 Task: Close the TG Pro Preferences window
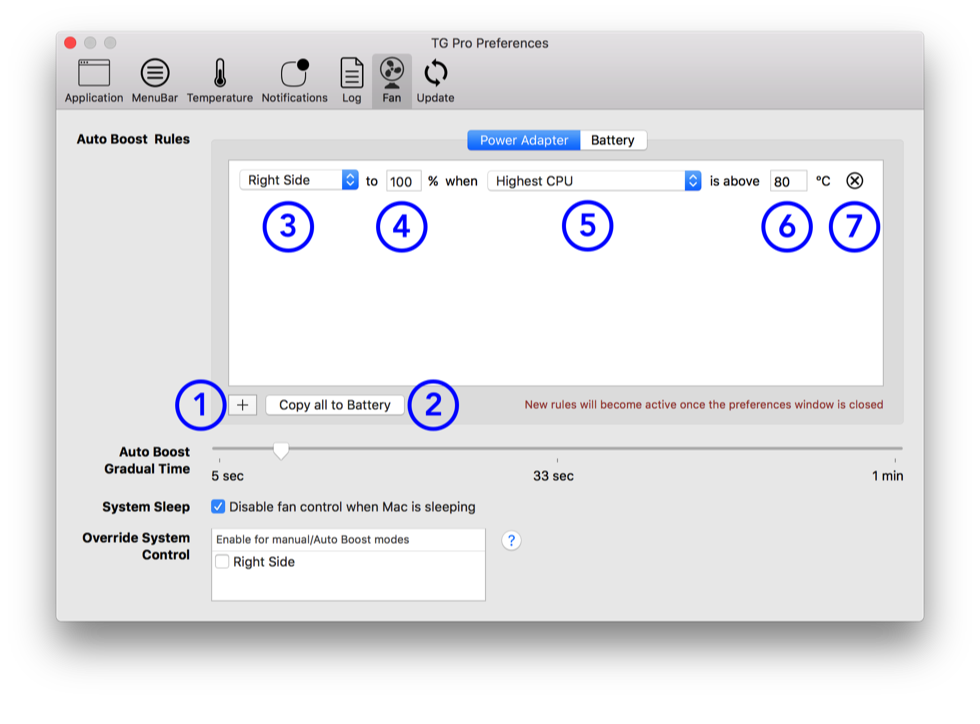click(x=70, y=43)
